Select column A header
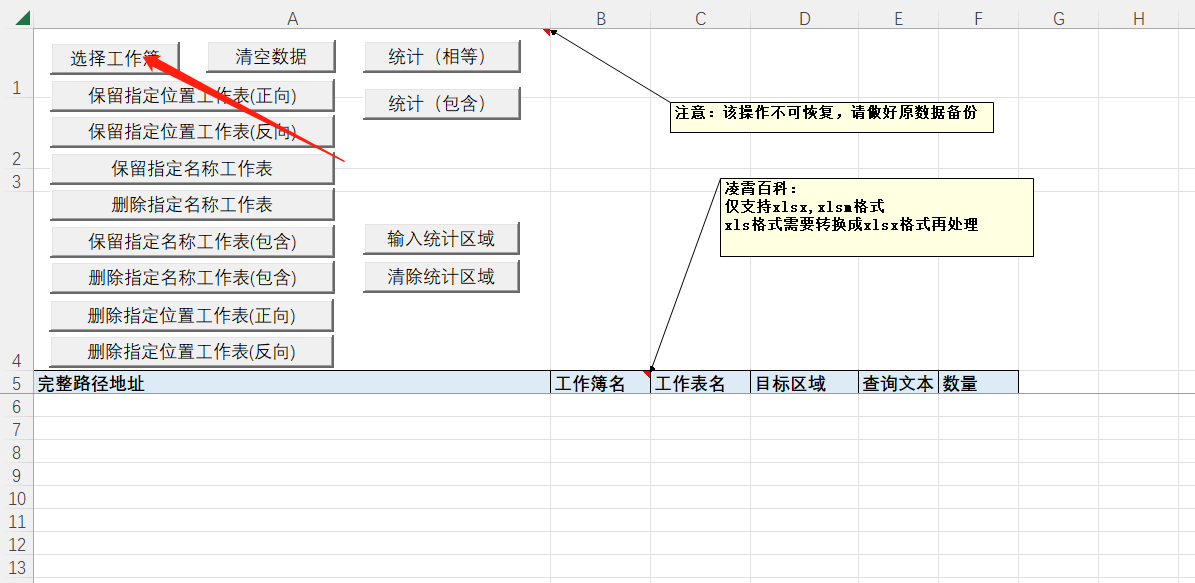This screenshot has width=1195, height=583. [x=292, y=19]
